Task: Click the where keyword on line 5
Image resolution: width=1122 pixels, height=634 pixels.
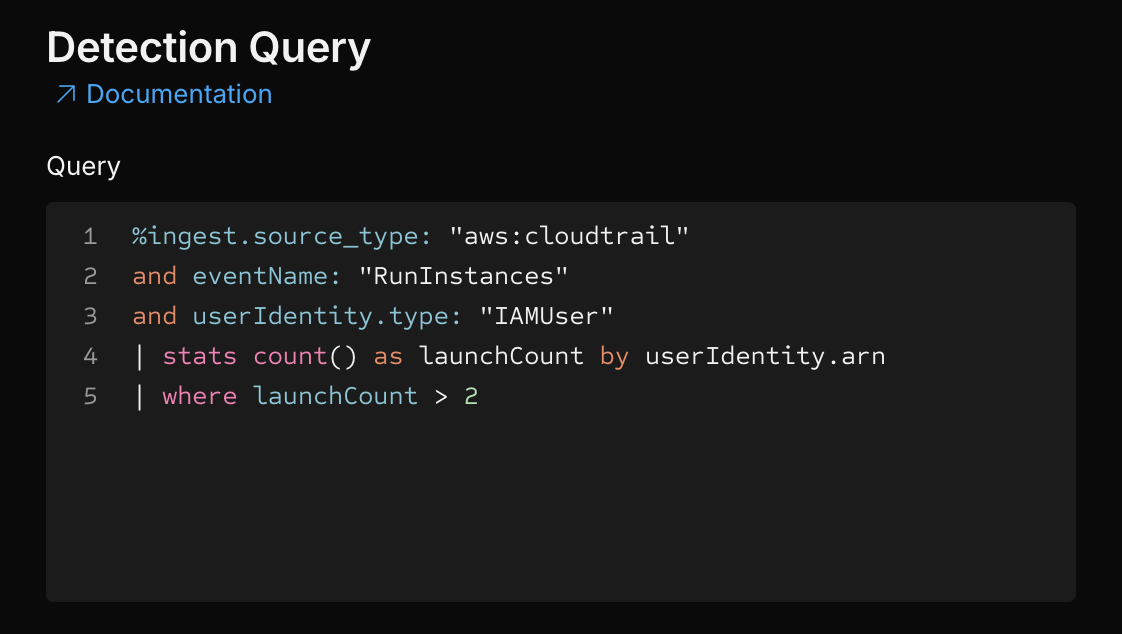Action: pos(199,396)
